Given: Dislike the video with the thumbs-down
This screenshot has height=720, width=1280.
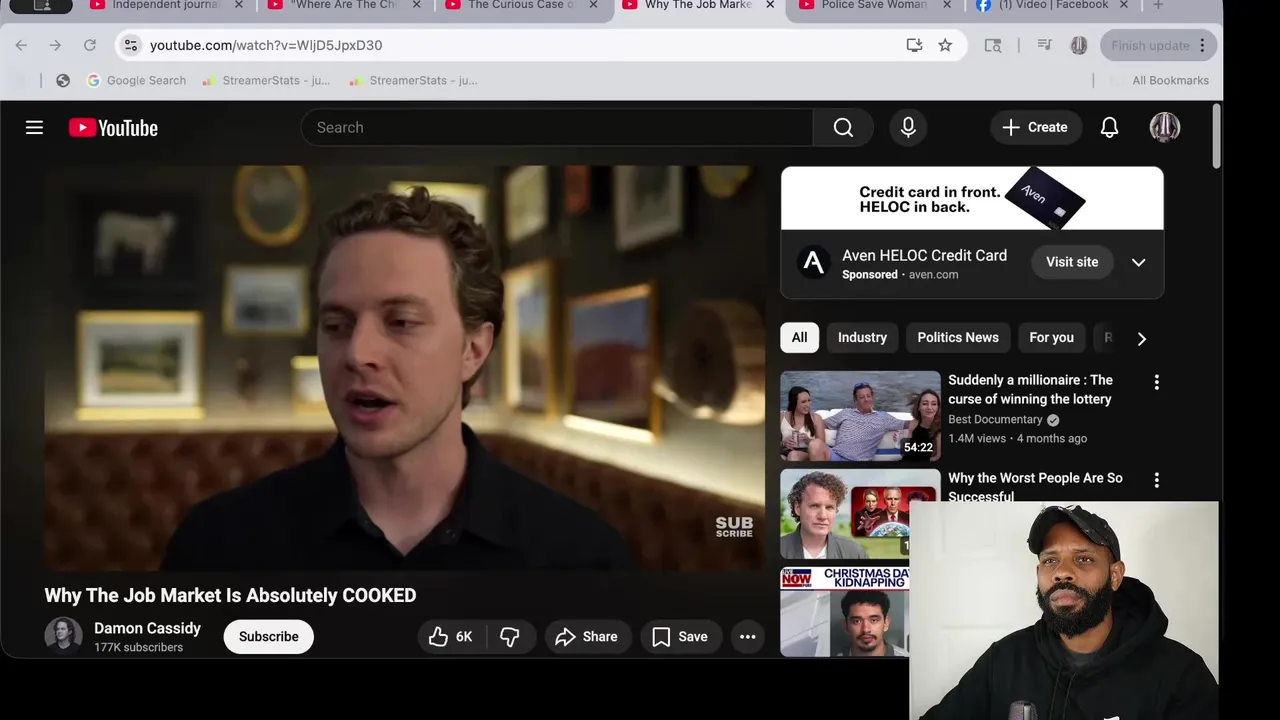Looking at the screenshot, I should click(510, 636).
